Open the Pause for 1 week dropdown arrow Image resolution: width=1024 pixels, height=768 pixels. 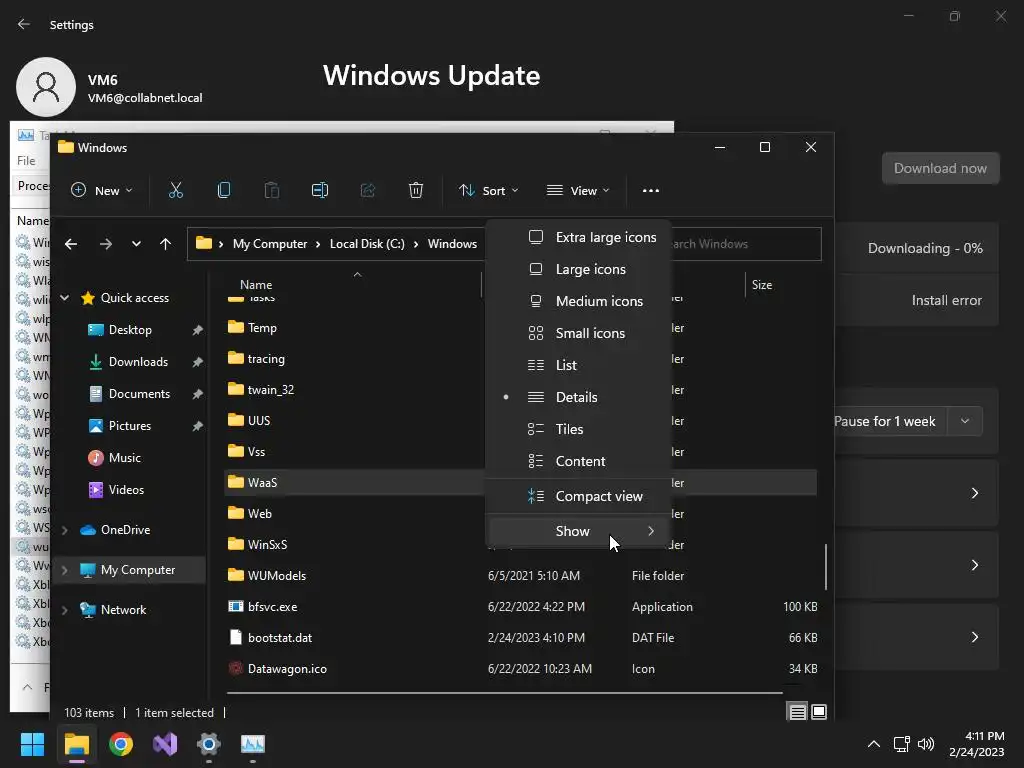pyautogui.click(x=965, y=421)
